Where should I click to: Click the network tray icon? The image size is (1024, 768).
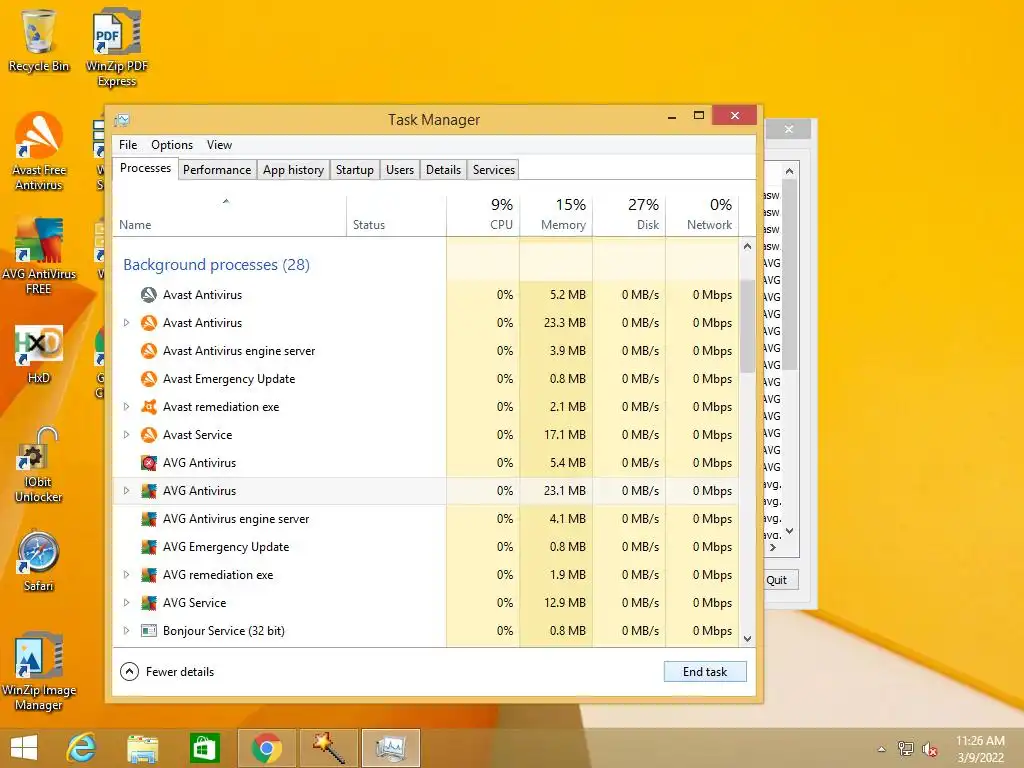click(906, 749)
